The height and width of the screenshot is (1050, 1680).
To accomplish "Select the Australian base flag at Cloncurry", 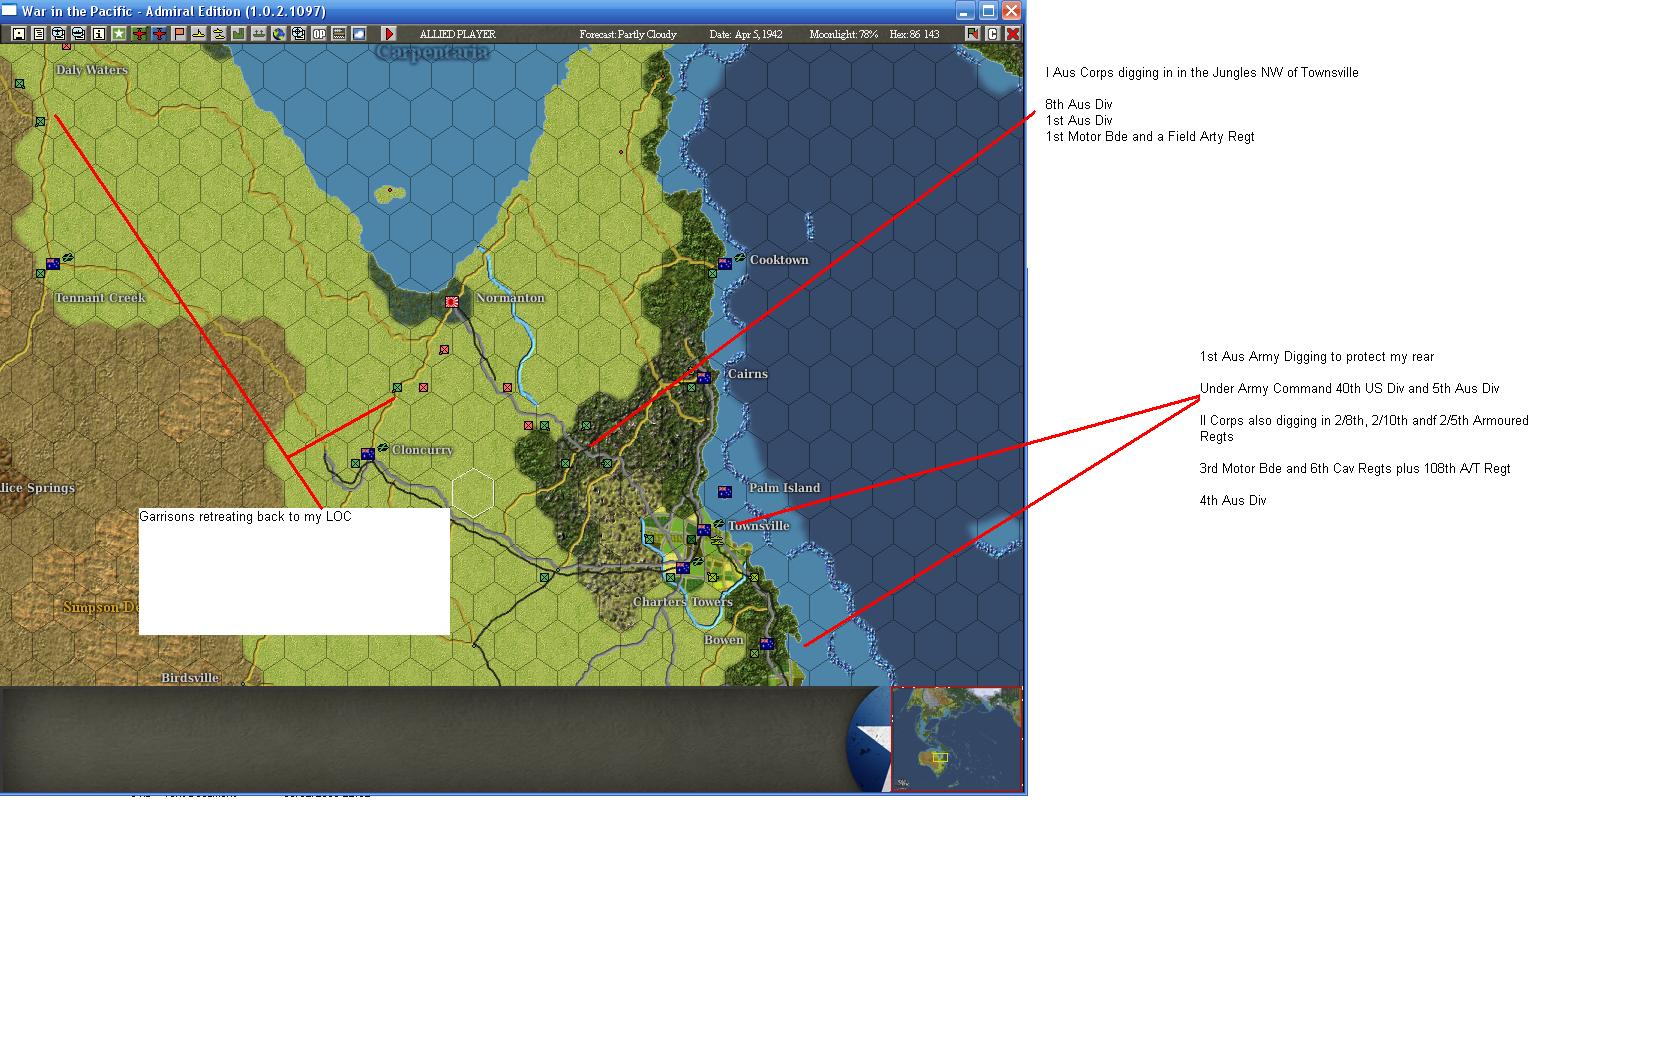I will coord(368,454).
